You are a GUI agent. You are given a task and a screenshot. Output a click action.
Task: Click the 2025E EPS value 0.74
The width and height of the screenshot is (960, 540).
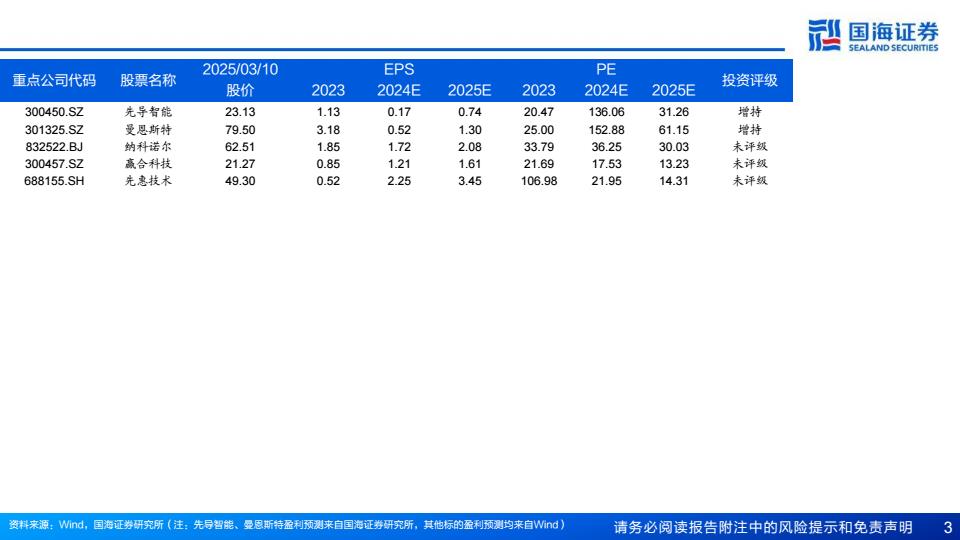pos(470,112)
